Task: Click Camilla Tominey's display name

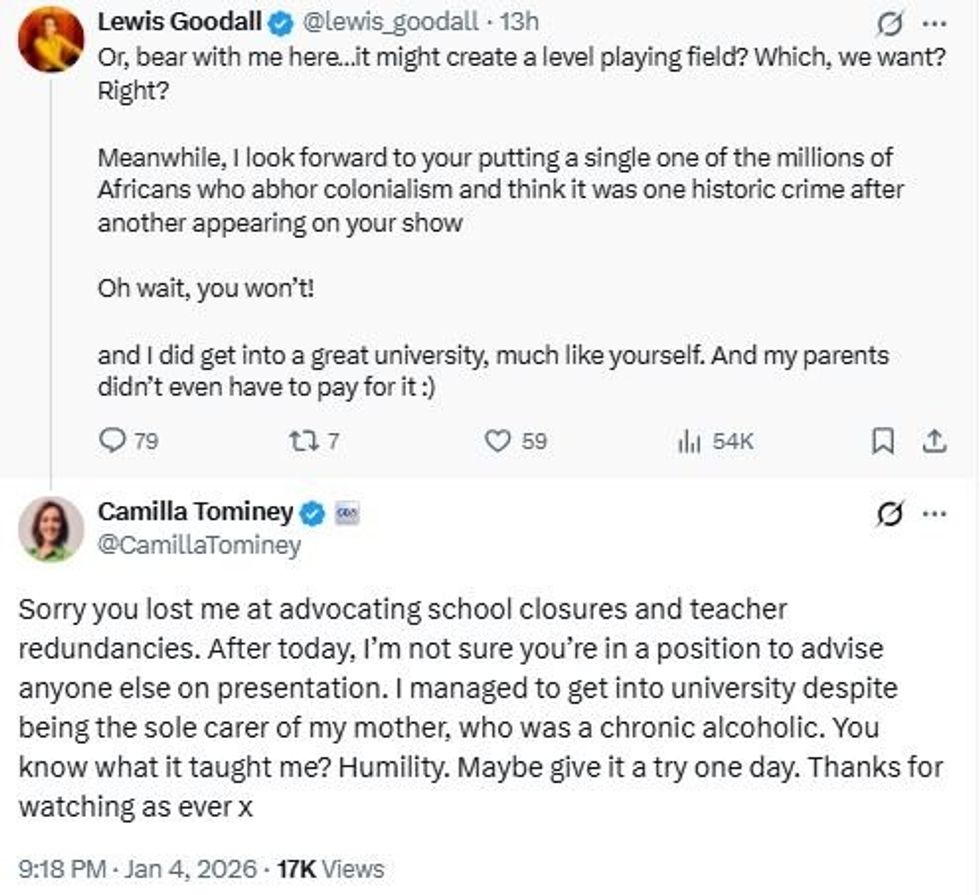Action: (x=195, y=512)
